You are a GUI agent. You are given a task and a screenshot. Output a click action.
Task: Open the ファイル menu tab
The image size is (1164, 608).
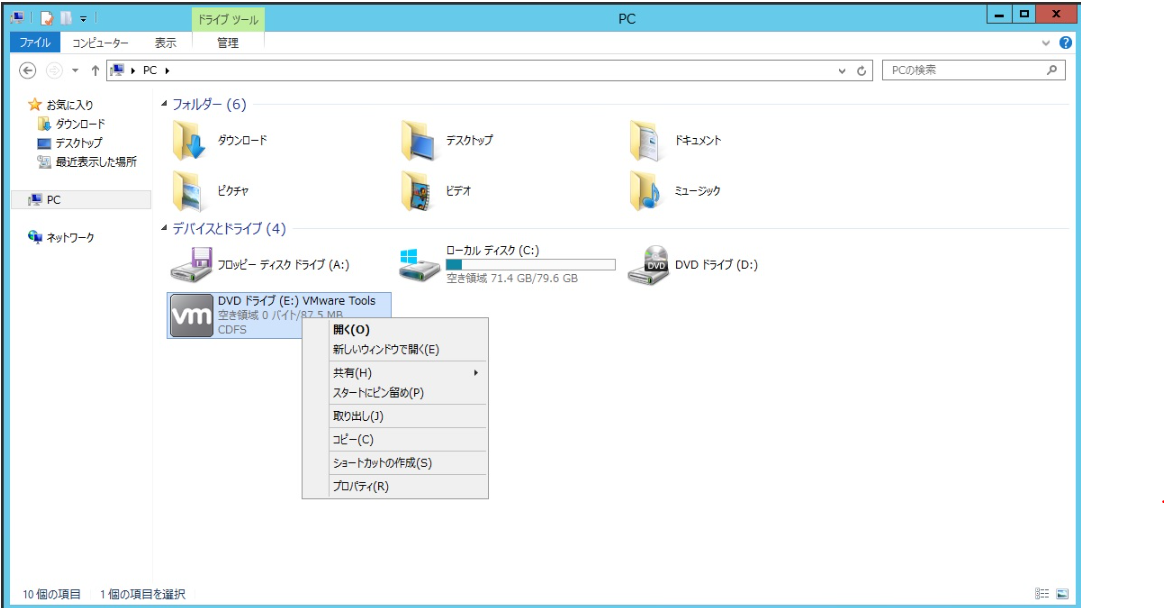35,43
